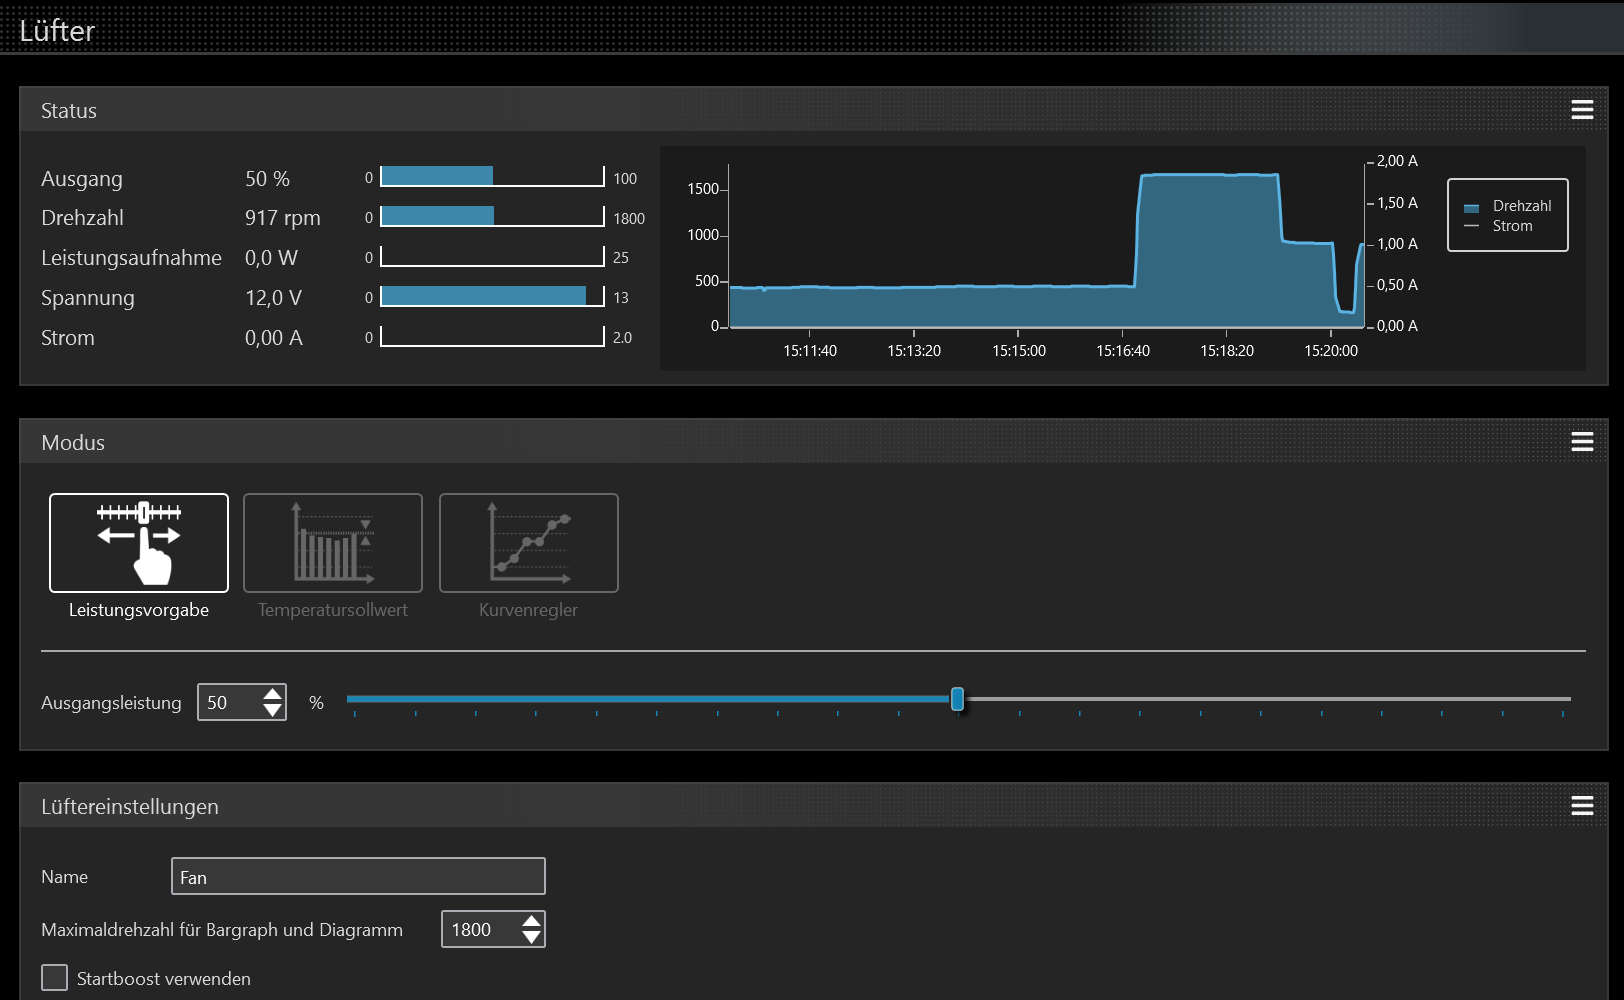Select the Temperatursollwert mode icon
The width and height of the screenshot is (1624, 1000).
click(x=333, y=543)
